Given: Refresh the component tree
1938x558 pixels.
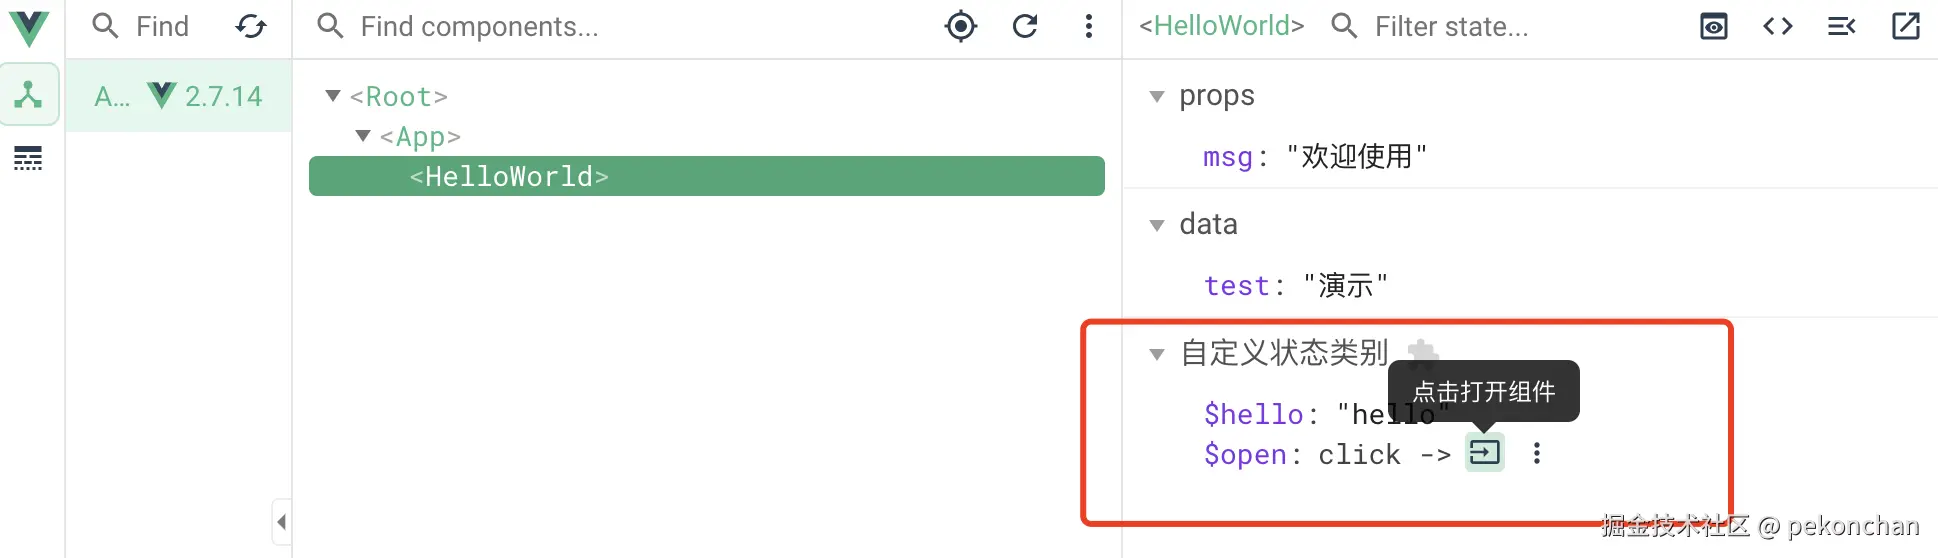Looking at the screenshot, I should pos(1025,27).
